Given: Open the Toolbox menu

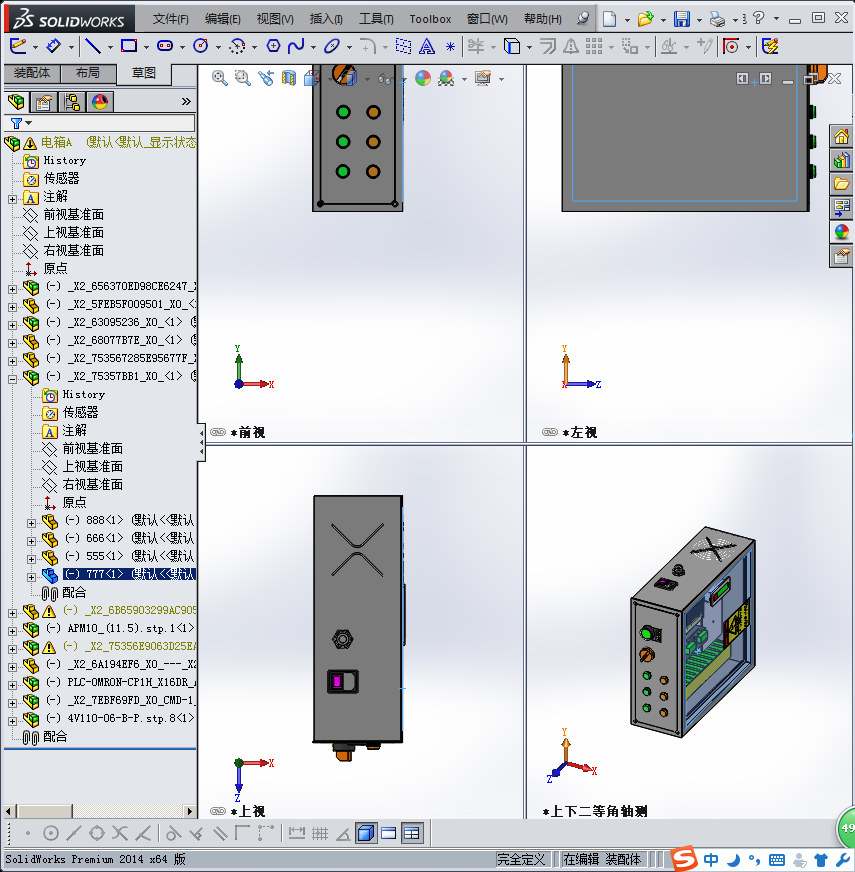Looking at the screenshot, I should pyautogui.click(x=430, y=19).
